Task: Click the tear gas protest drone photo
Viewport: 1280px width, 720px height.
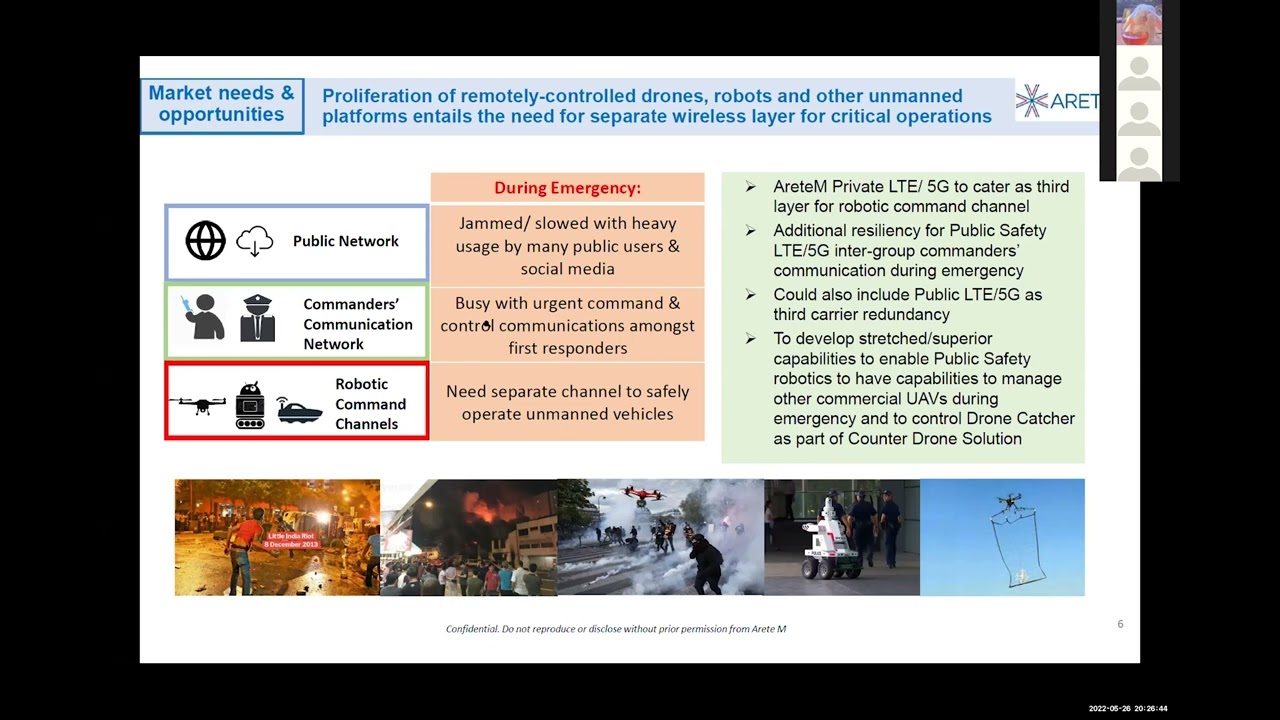Action: [661, 537]
